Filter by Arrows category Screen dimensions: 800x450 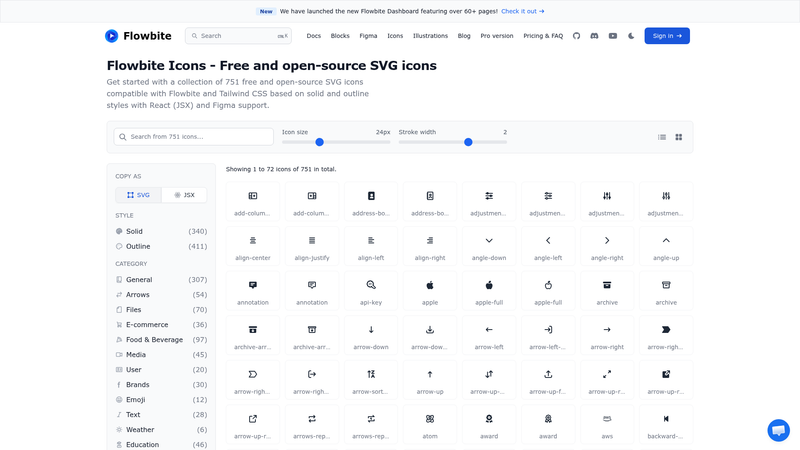click(161, 294)
